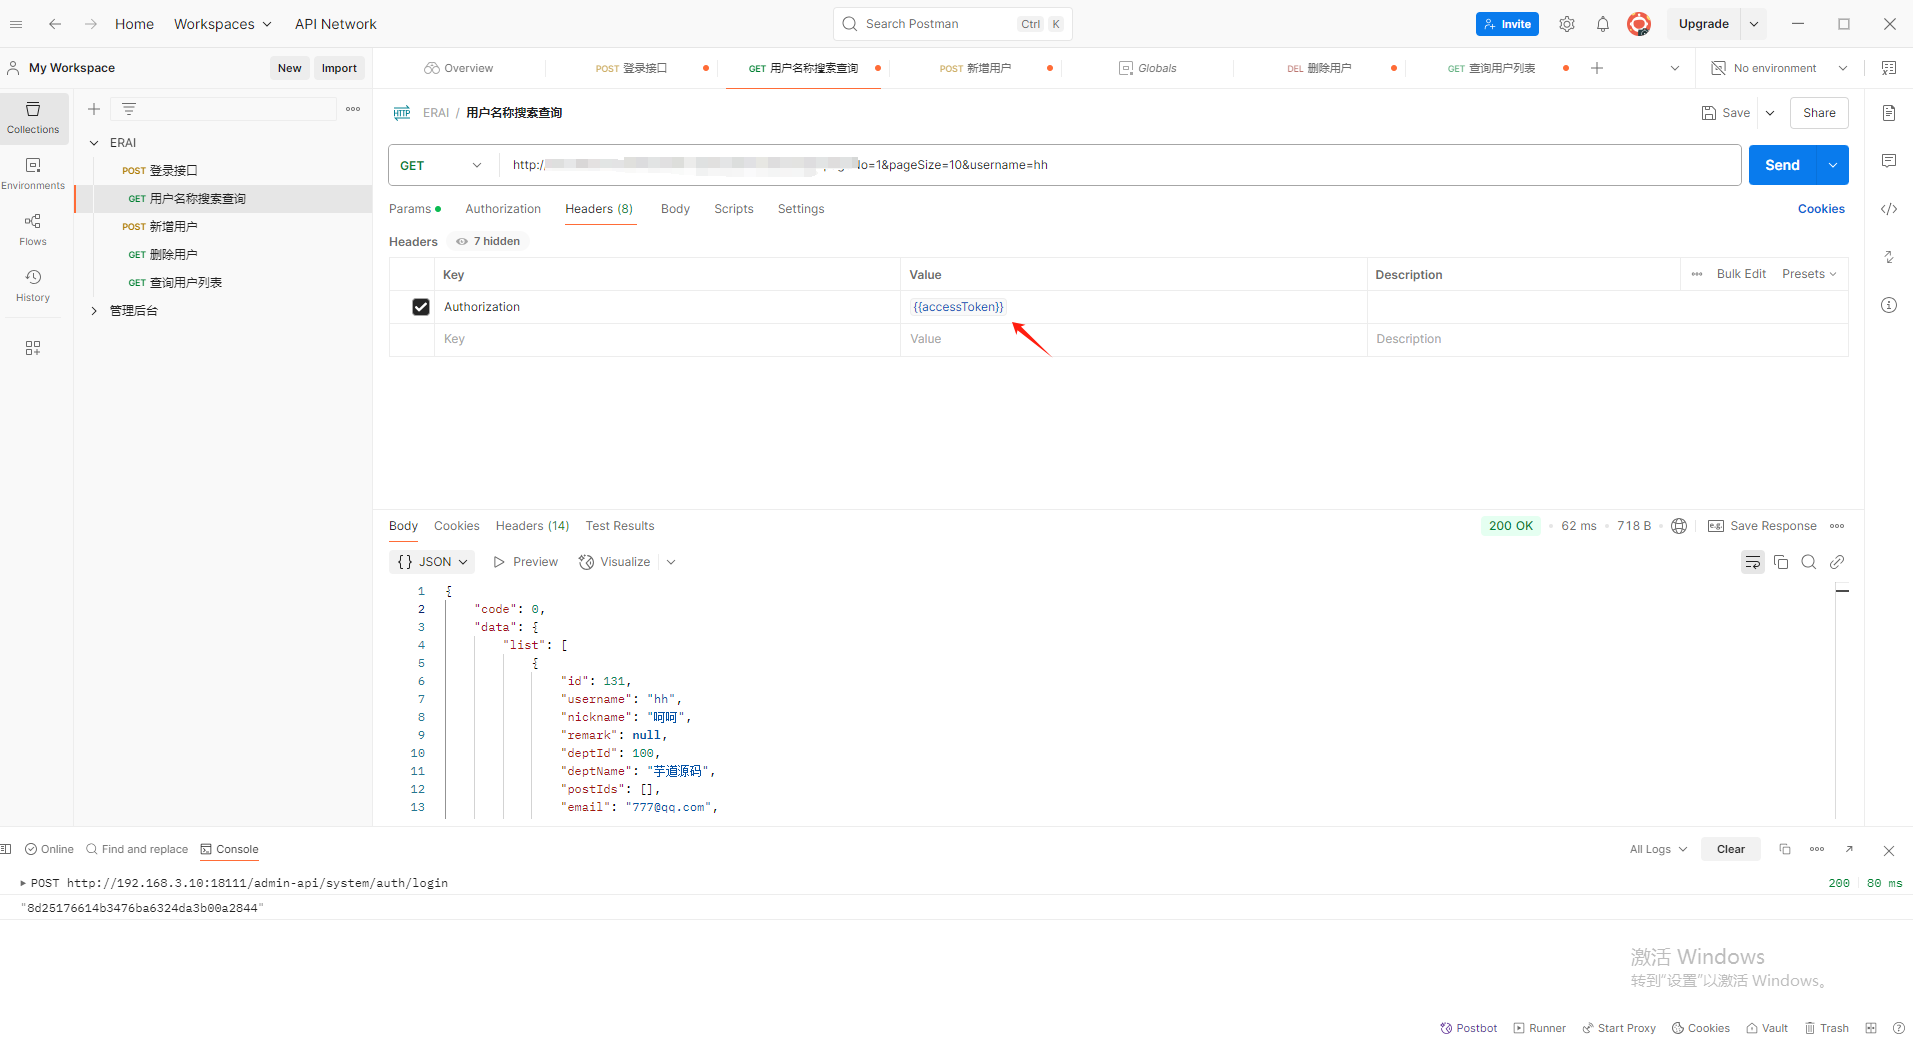
Task: Uncheck the Authorization header checkbox
Action: tap(420, 306)
